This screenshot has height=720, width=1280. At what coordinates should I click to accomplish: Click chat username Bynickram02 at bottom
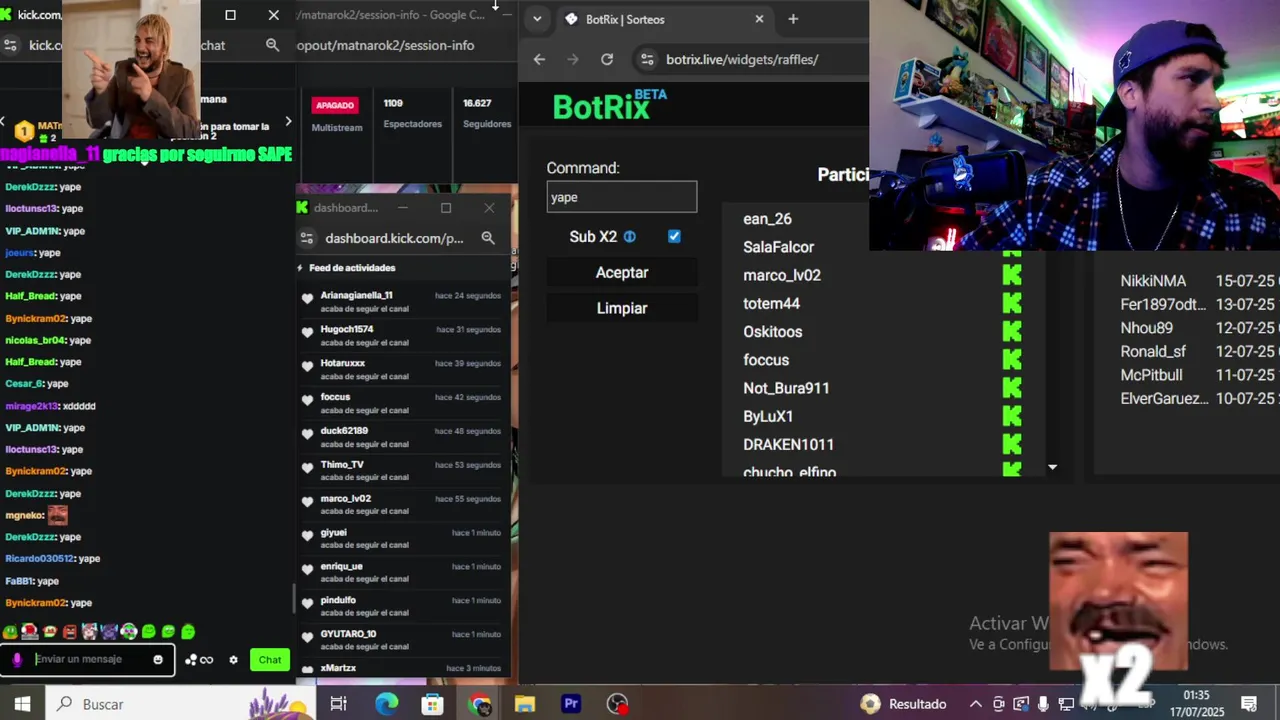coord(35,603)
